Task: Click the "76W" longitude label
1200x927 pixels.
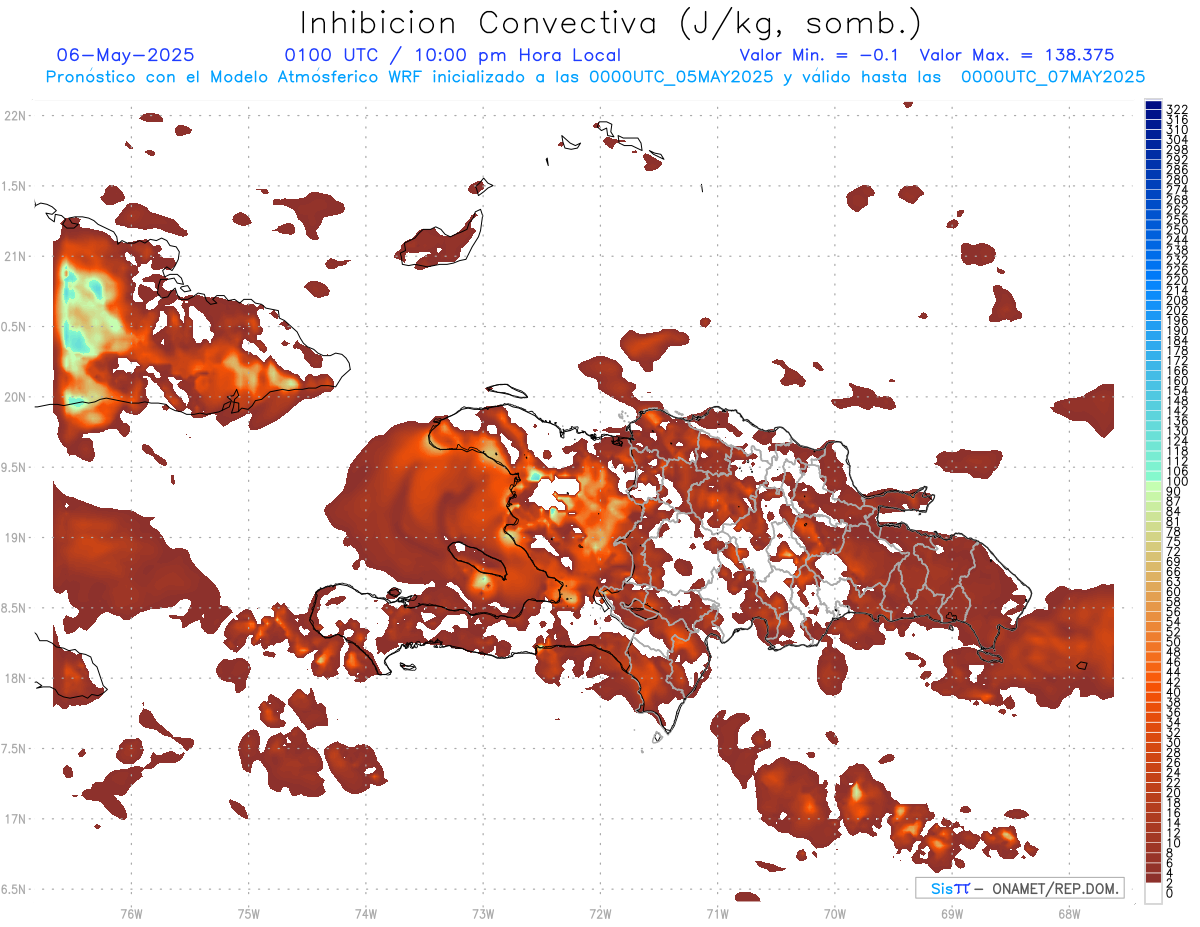Action: pos(131,913)
